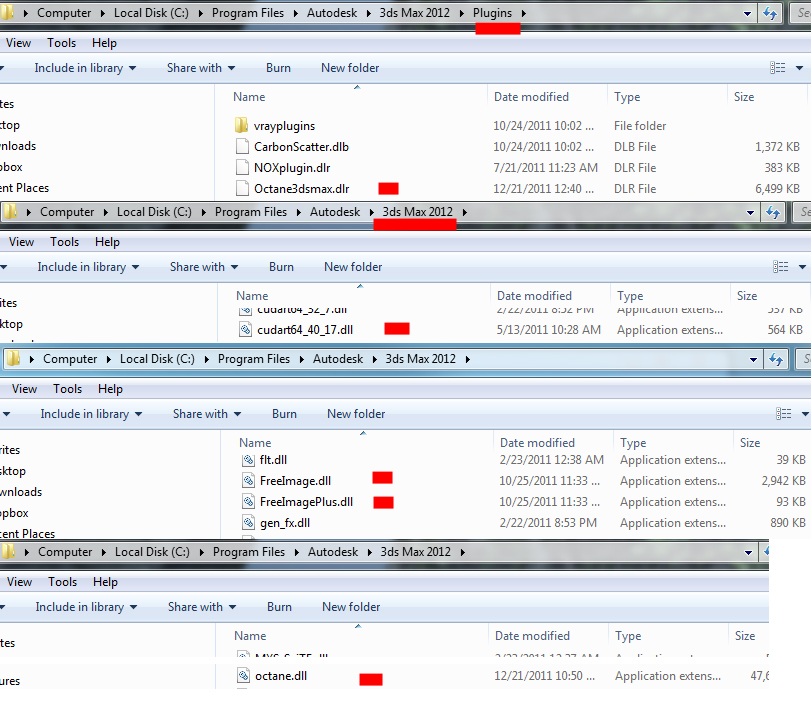Go to Local Disk (C:) in FreeImage.dll window

[x=157, y=359]
